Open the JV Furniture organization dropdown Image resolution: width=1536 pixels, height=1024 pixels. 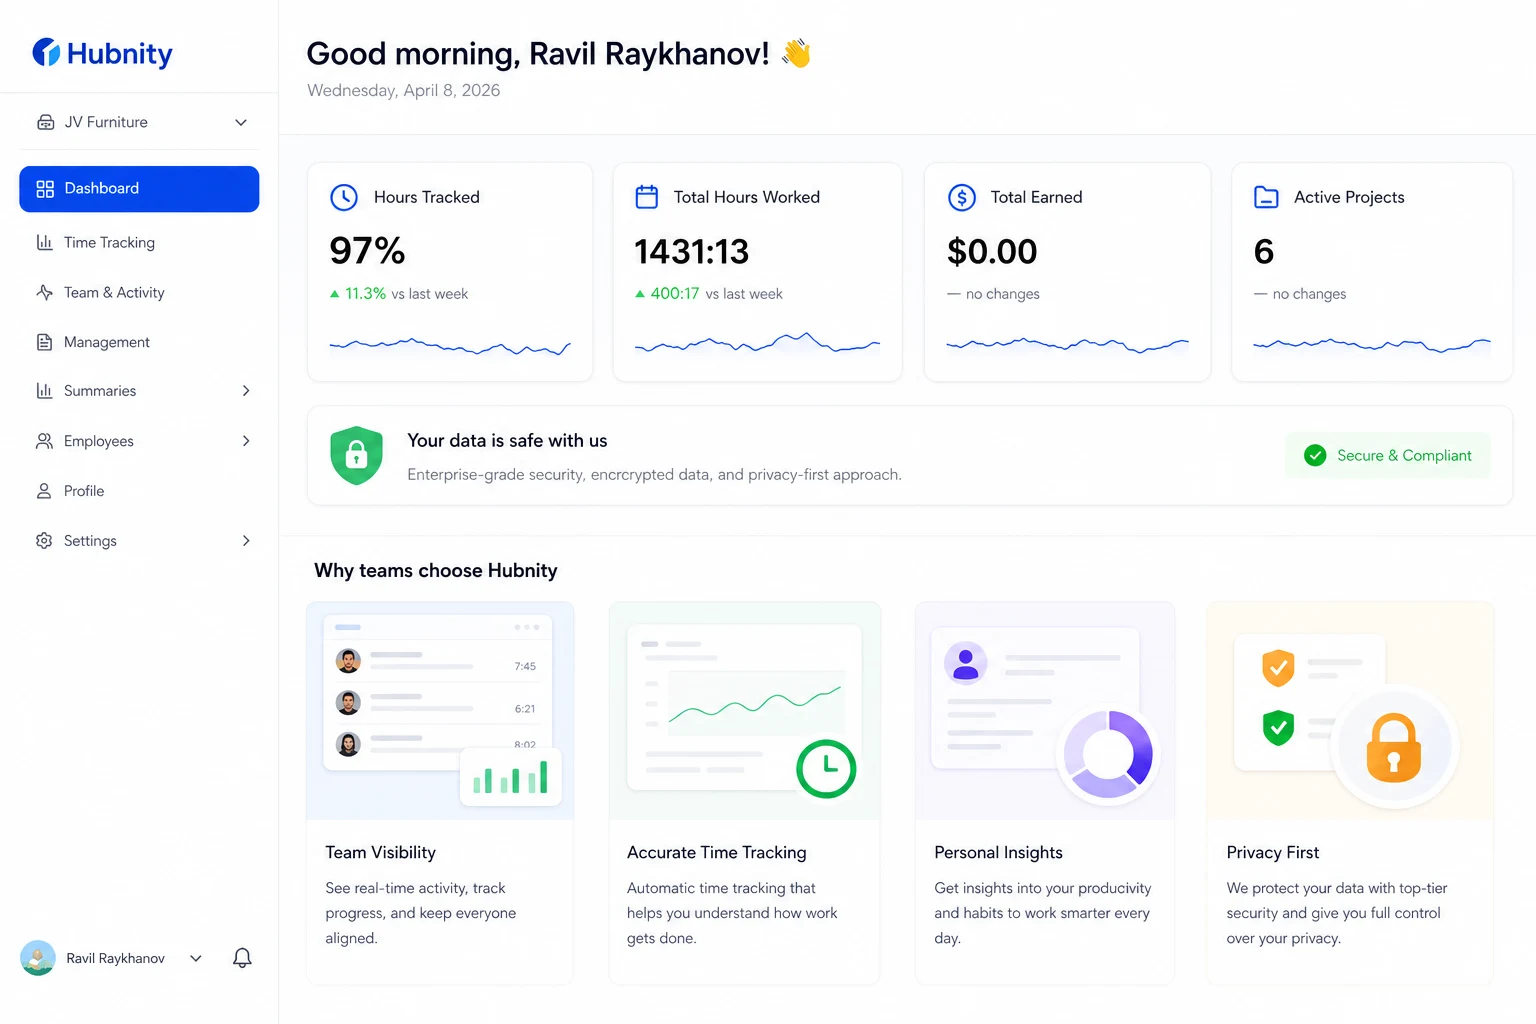[x=140, y=122]
